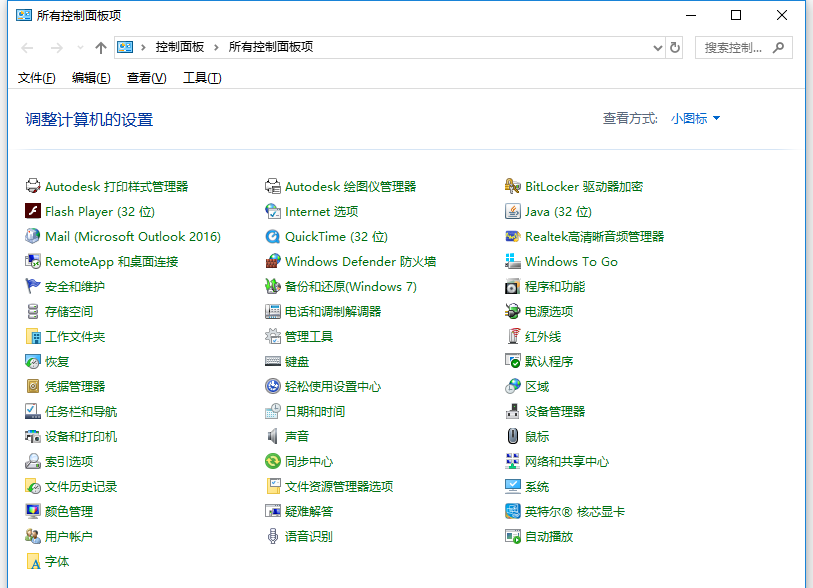Click the back navigation arrow
This screenshot has height=588, width=813.
point(27,48)
